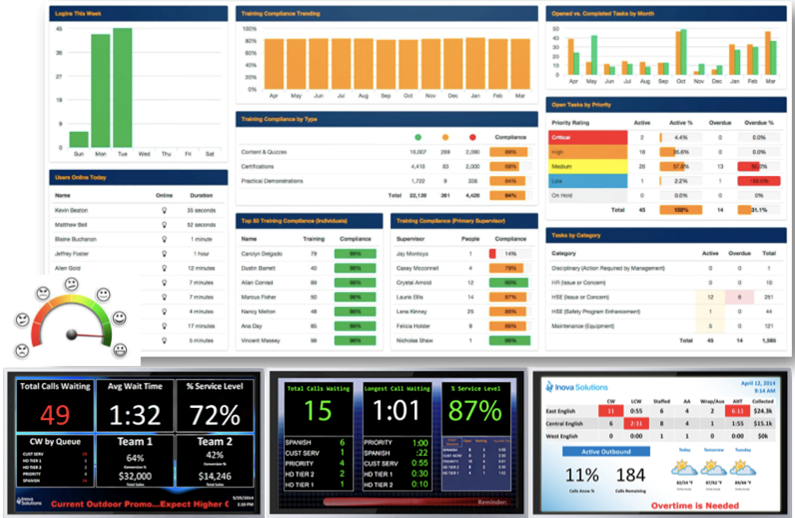Click the Users Online Today panel header
The image size is (795, 518).
tap(138, 177)
